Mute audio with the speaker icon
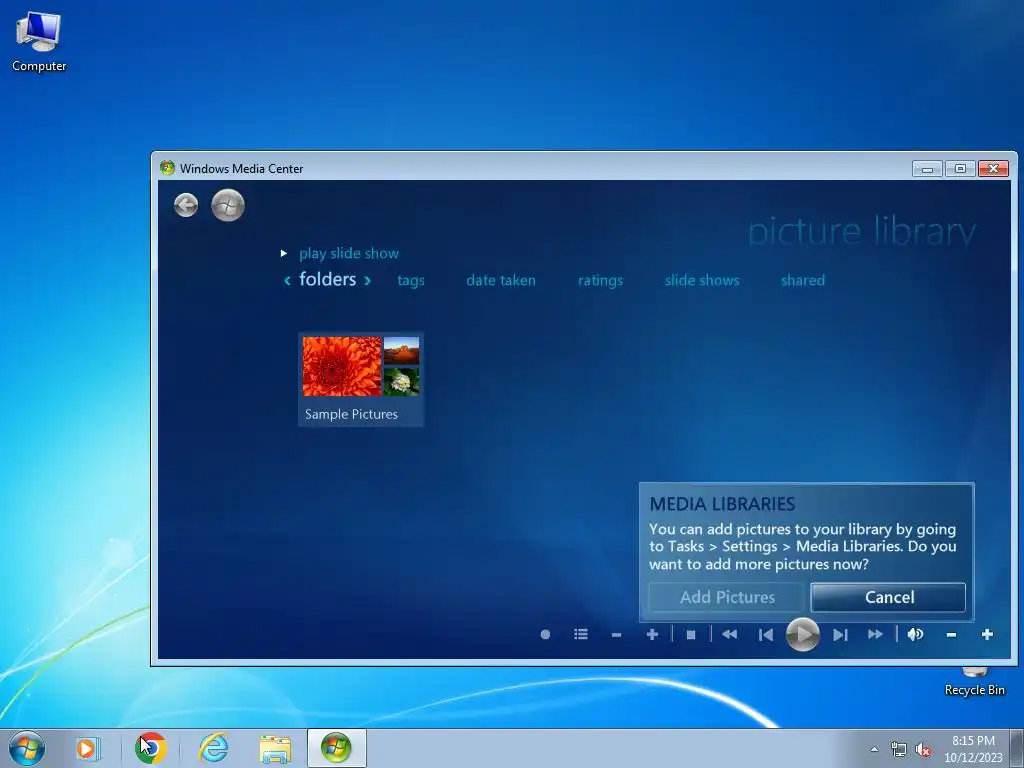The width and height of the screenshot is (1024, 768). click(x=915, y=634)
